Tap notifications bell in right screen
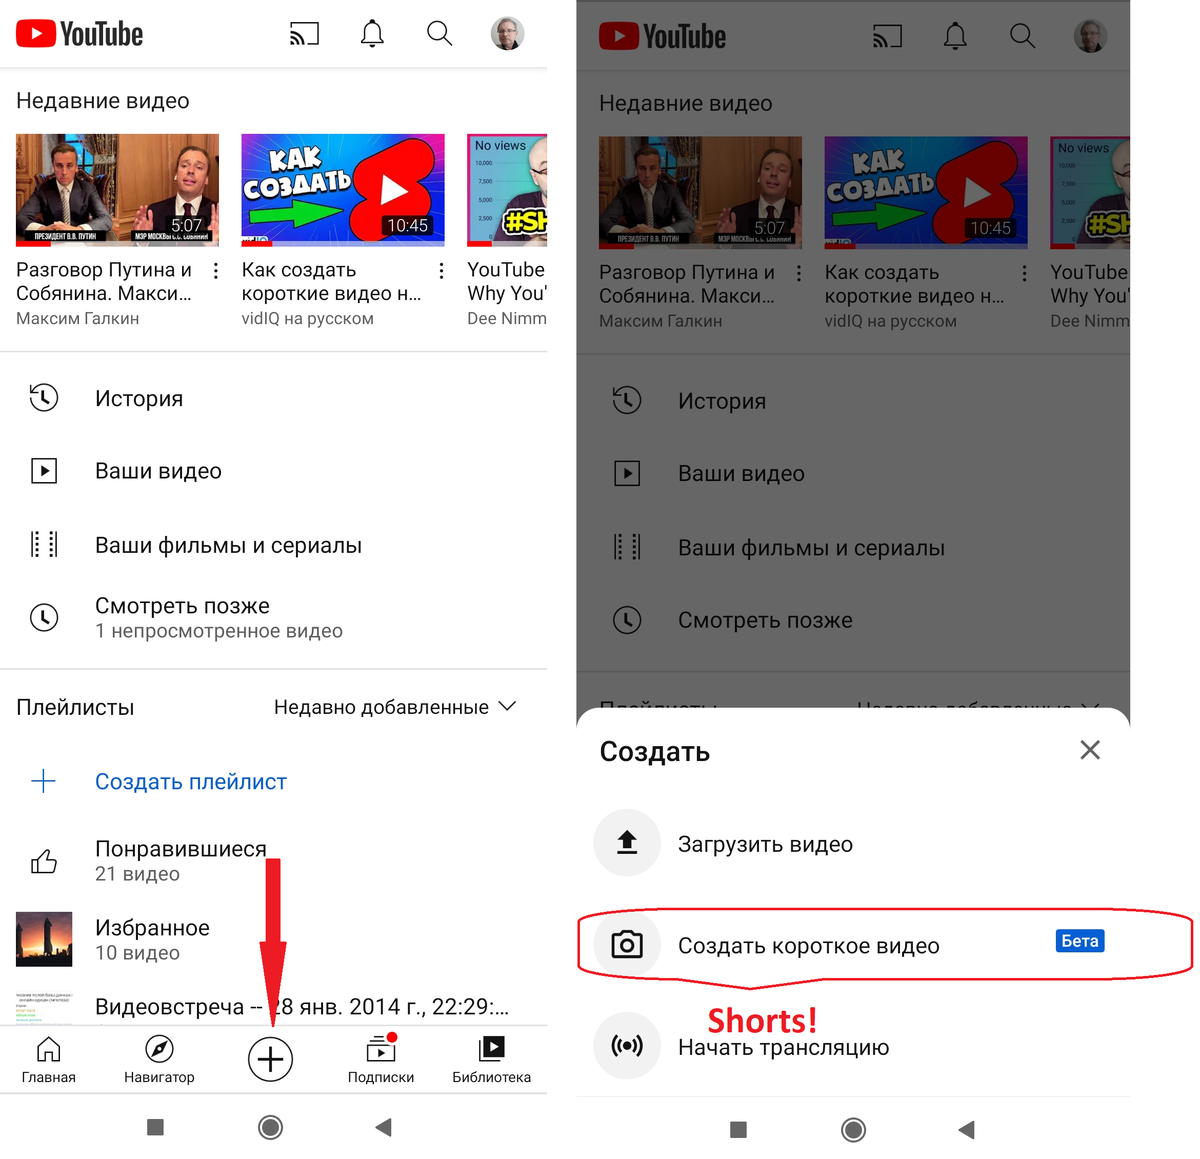This screenshot has width=1200, height=1159. pyautogui.click(x=955, y=37)
